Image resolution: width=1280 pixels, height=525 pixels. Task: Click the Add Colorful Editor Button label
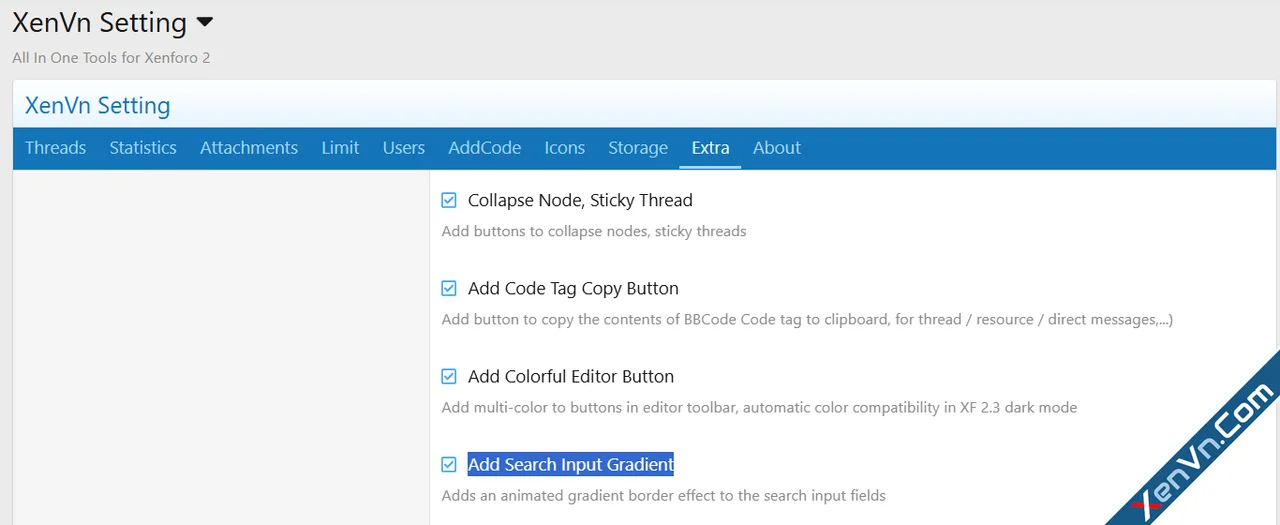click(570, 377)
